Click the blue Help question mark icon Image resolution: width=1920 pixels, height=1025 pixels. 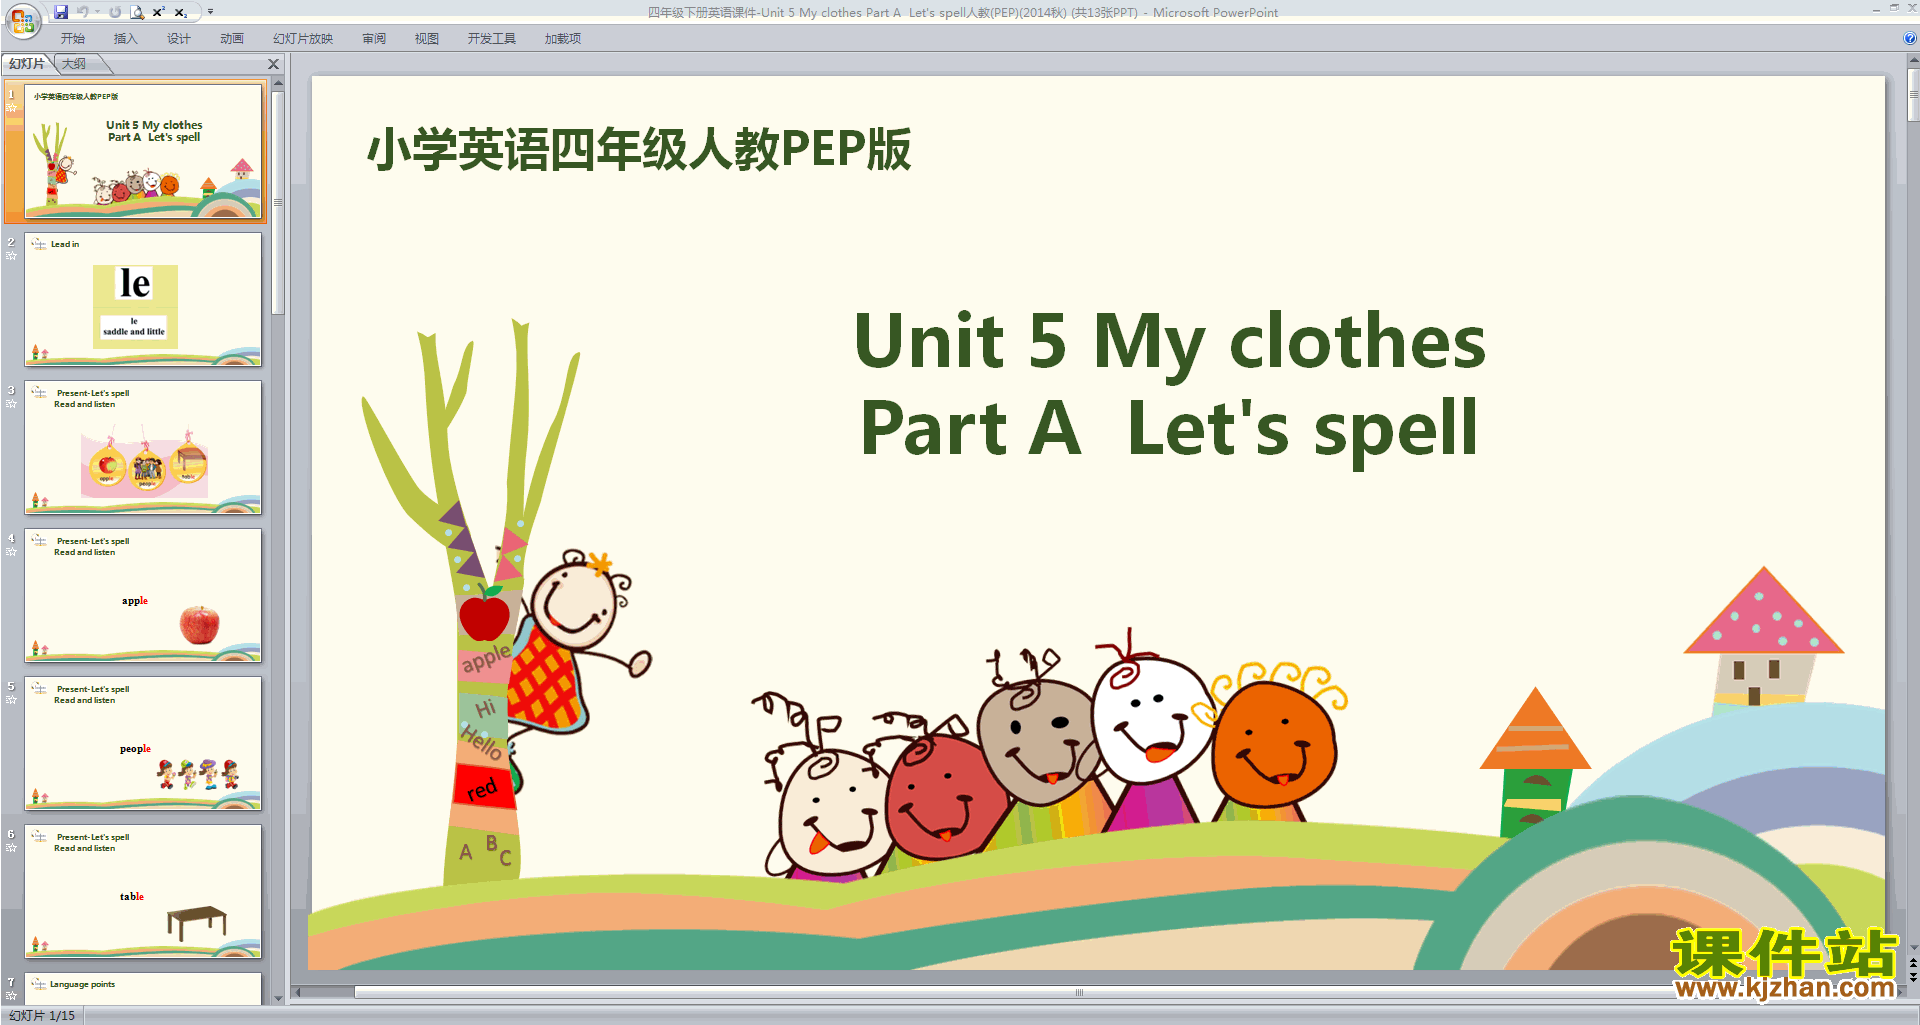tap(1910, 39)
